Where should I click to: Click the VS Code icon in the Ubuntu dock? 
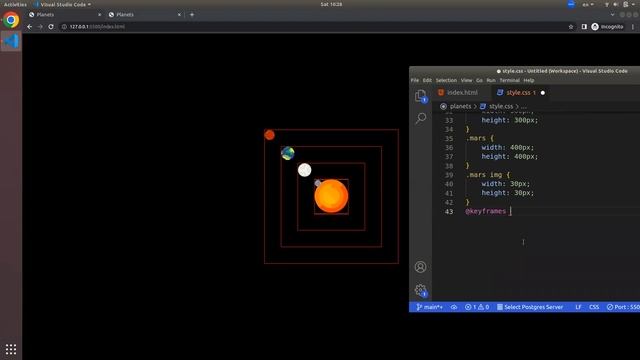[11, 41]
